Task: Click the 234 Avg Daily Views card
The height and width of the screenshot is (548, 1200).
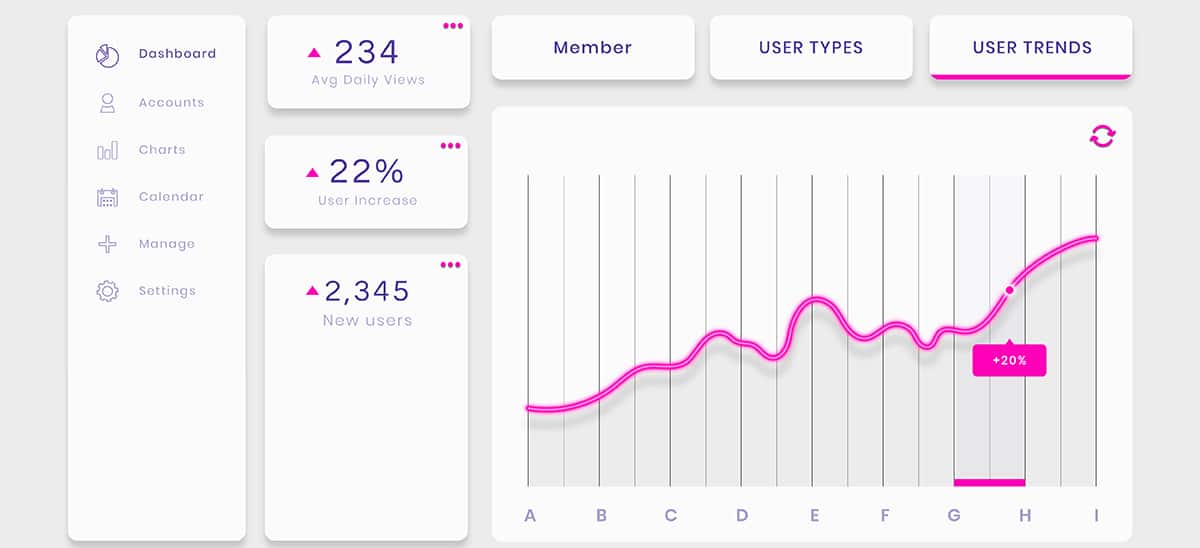Action: tap(368, 62)
